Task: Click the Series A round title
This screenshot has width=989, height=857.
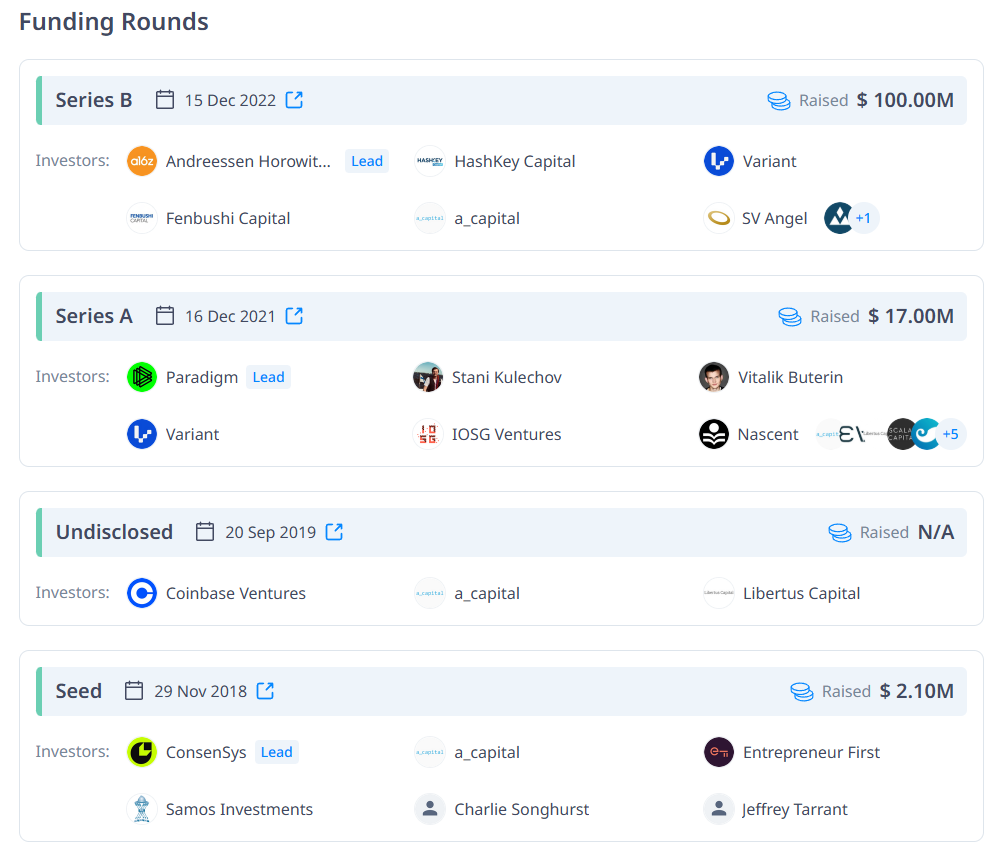Action: pos(94,316)
